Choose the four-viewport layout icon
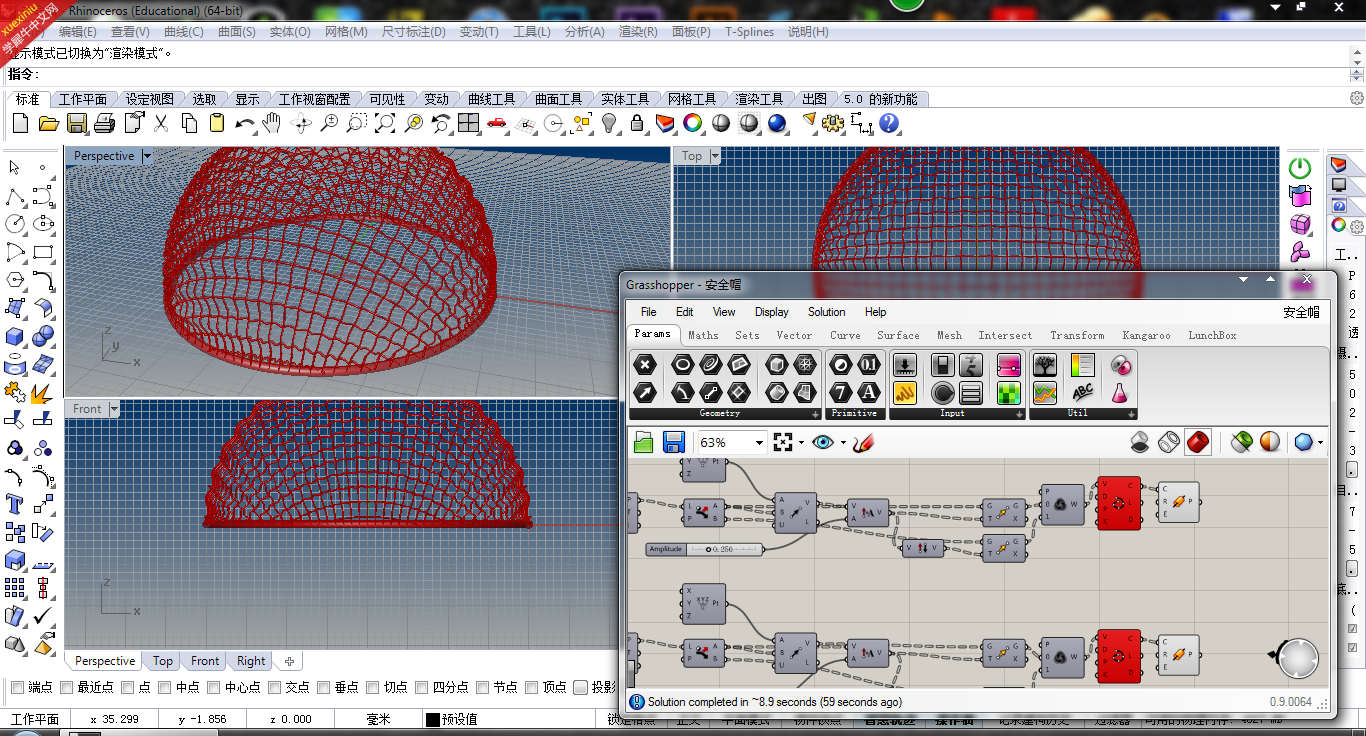Viewport: 1366px width, 736px height. 469,123
